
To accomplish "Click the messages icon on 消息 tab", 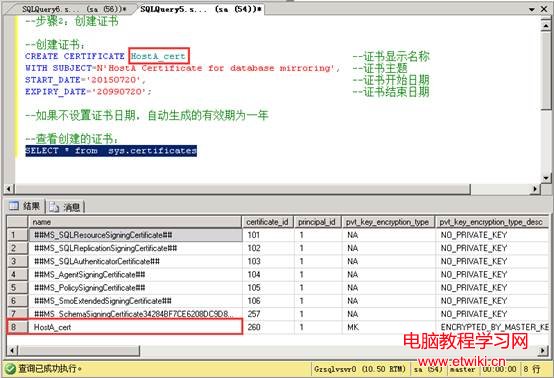I will (54, 207).
